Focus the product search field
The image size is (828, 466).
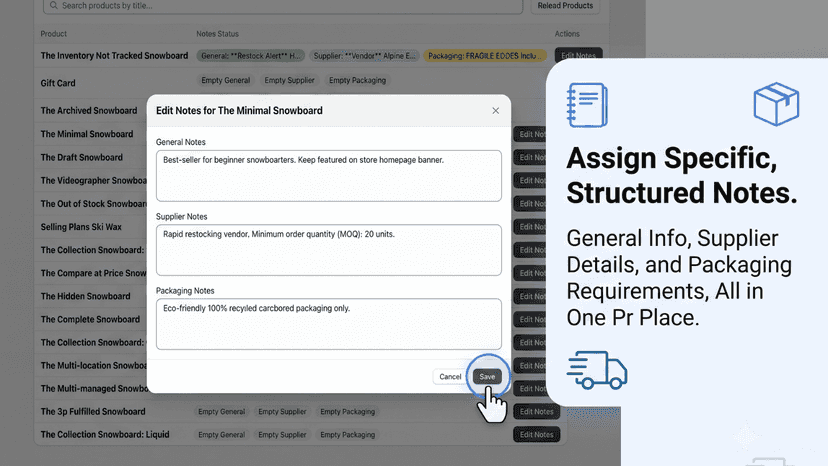pyautogui.click(x=283, y=6)
